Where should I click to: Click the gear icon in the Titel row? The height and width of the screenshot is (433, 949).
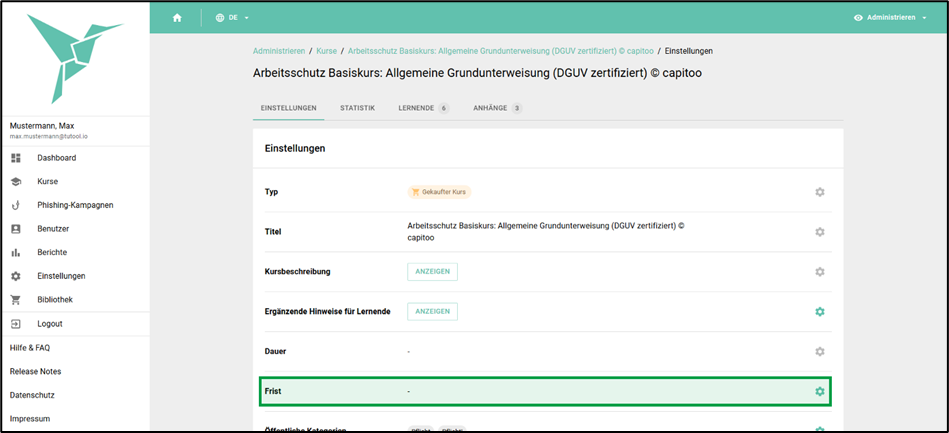(819, 232)
